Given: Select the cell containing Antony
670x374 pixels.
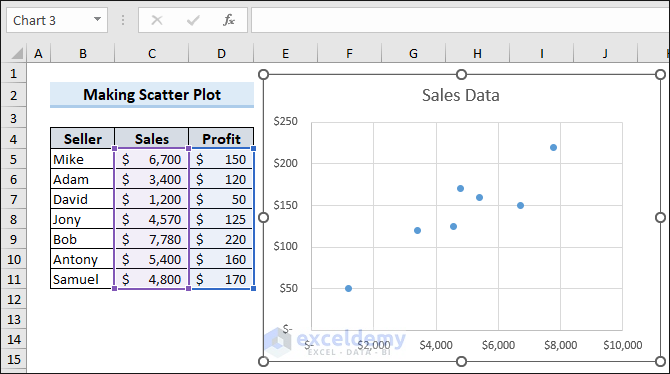Looking at the screenshot, I should [82, 259].
